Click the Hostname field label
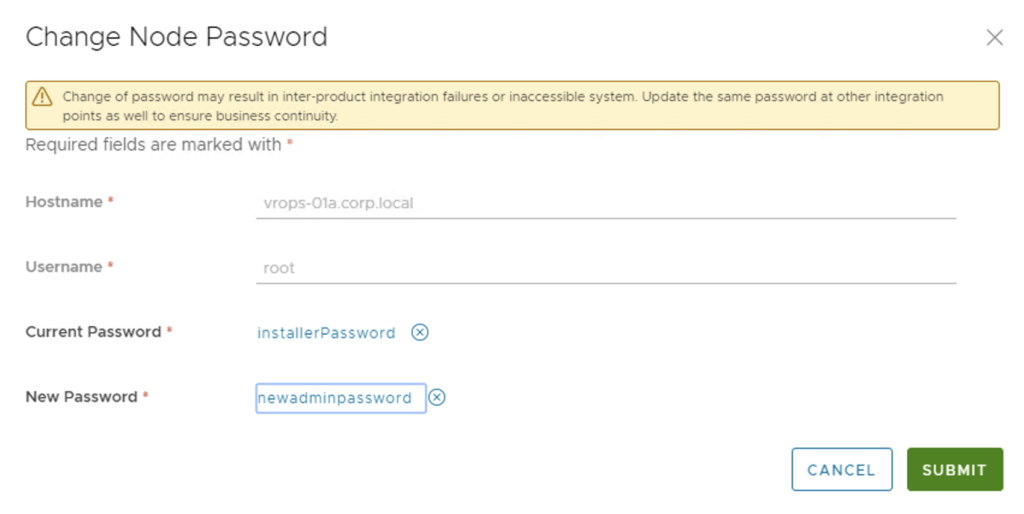The height and width of the screenshot is (514, 1024). (x=64, y=202)
